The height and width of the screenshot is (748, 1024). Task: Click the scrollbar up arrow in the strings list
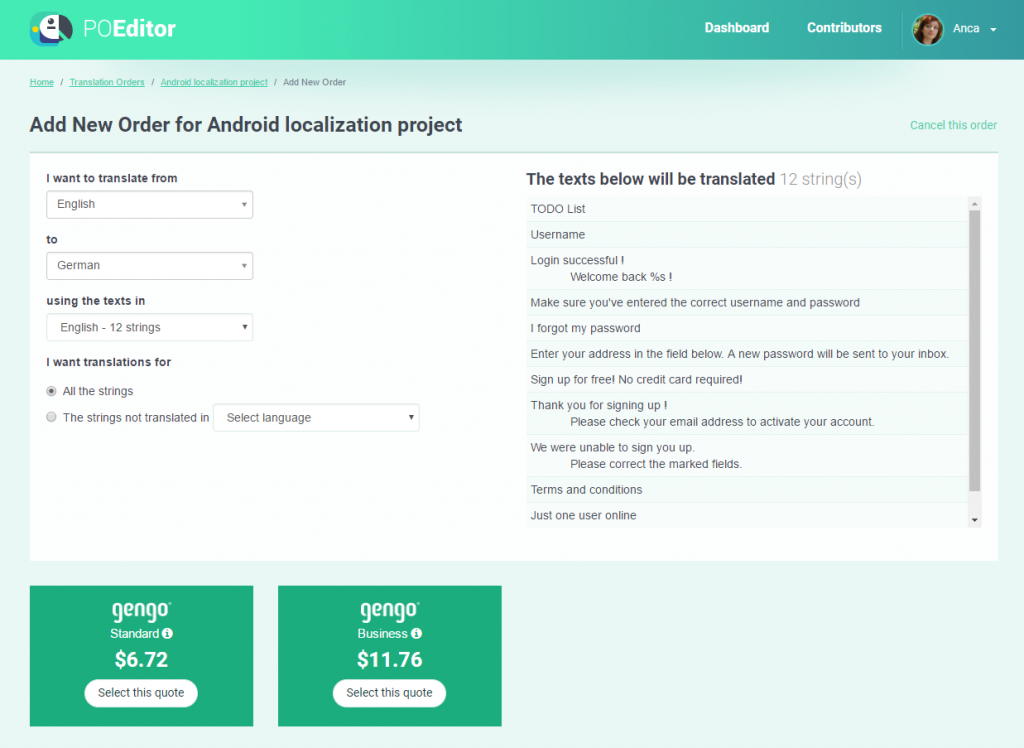[x=973, y=203]
